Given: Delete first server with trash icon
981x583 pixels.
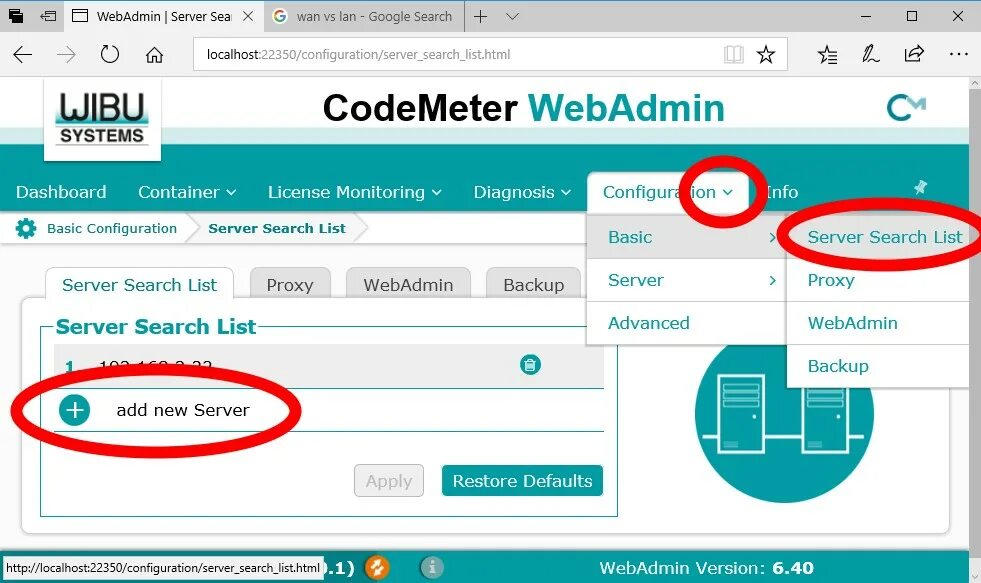Looking at the screenshot, I should coord(530,365).
